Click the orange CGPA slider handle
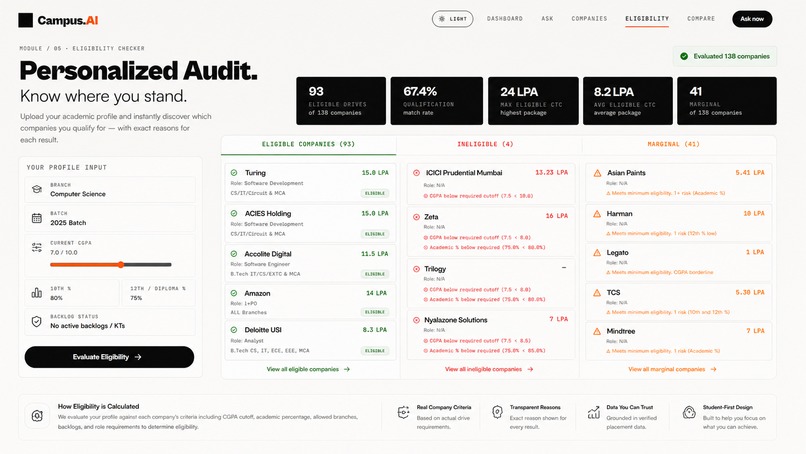Viewport: 806px width, 454px height. (121, 265)
